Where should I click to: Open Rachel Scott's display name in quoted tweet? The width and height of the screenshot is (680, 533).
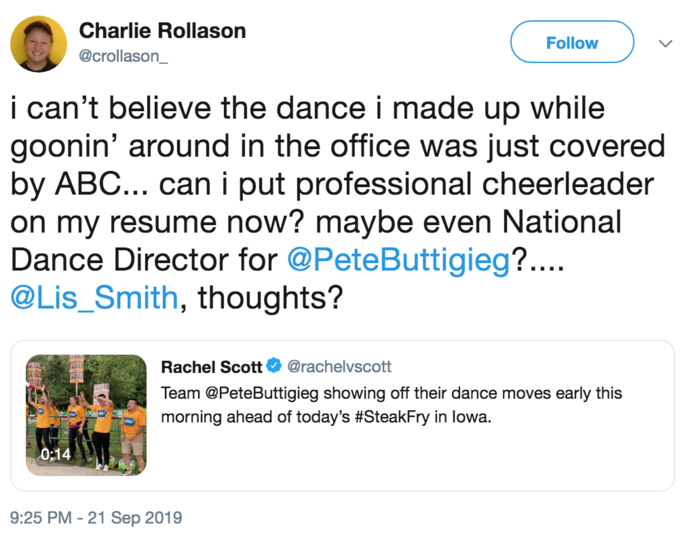[x=212, y=367]
